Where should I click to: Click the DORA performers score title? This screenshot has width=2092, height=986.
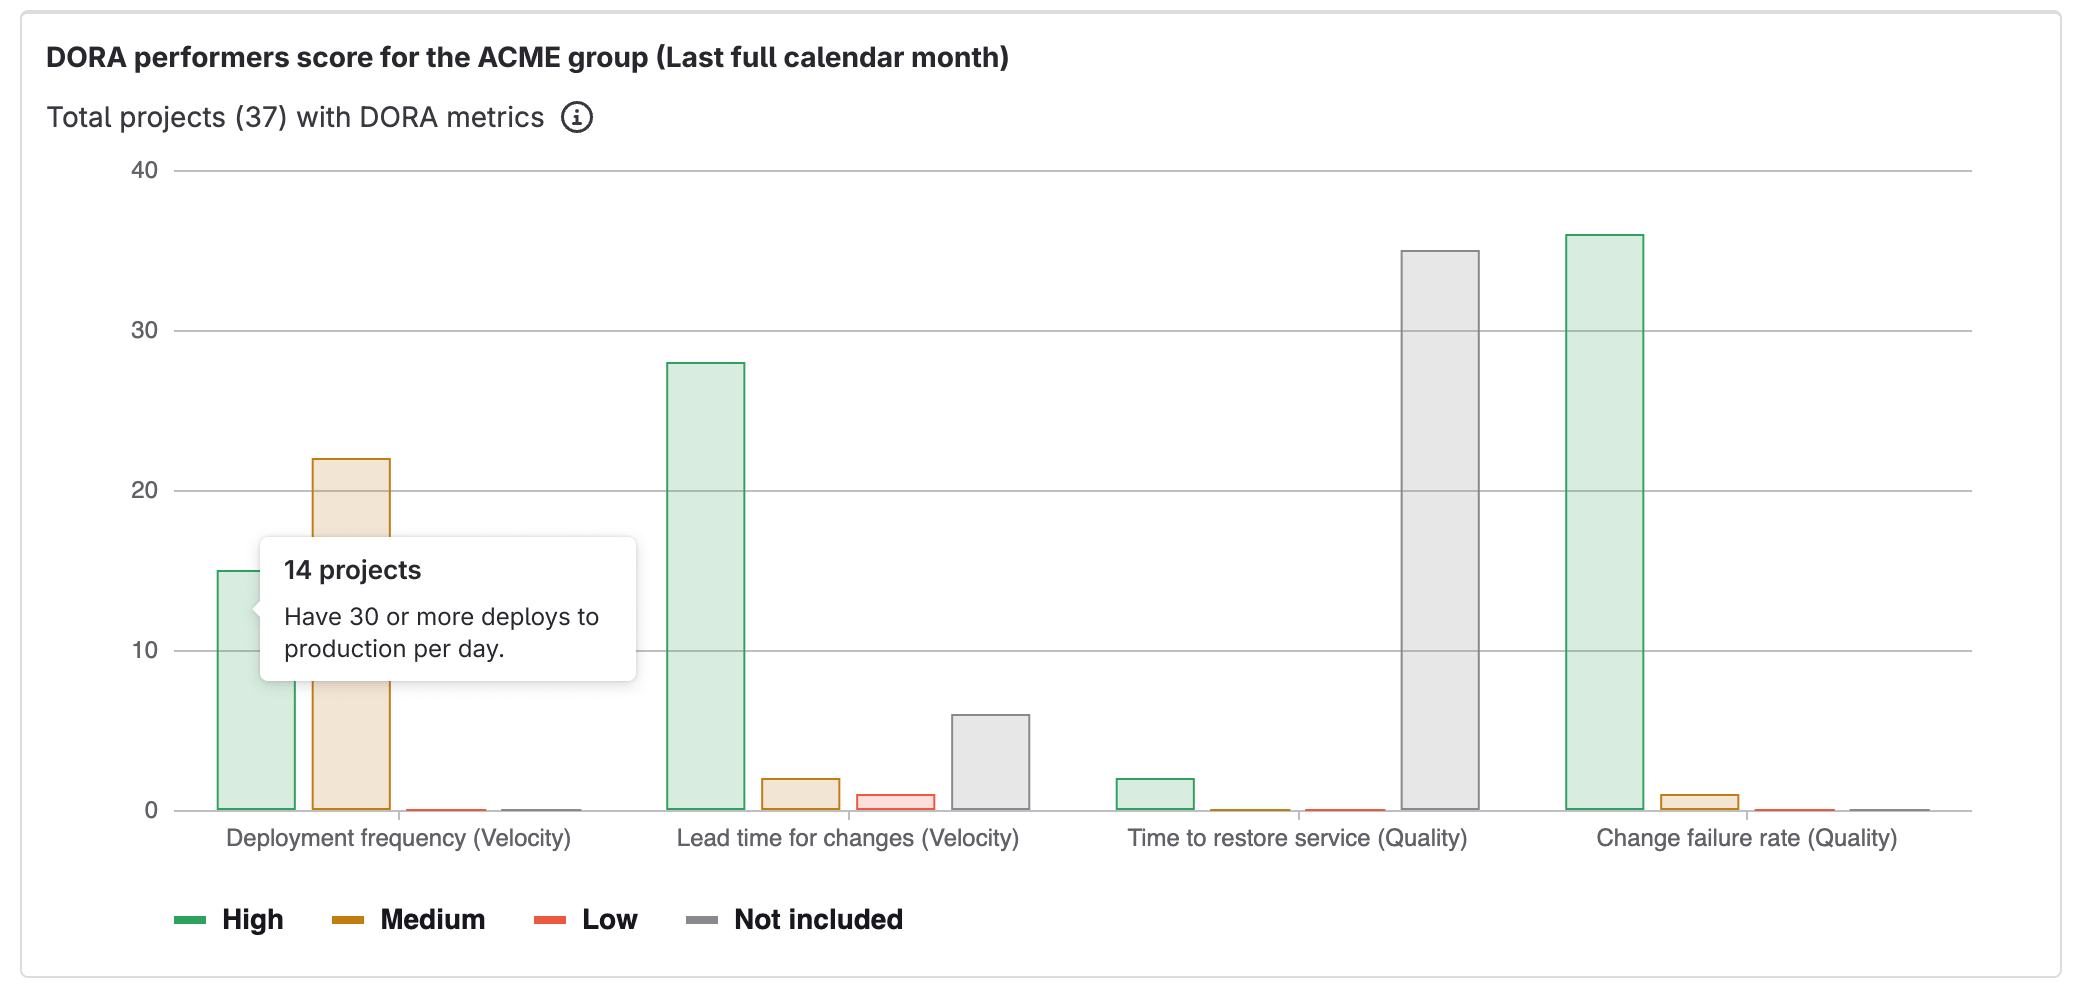coord(527,57)
